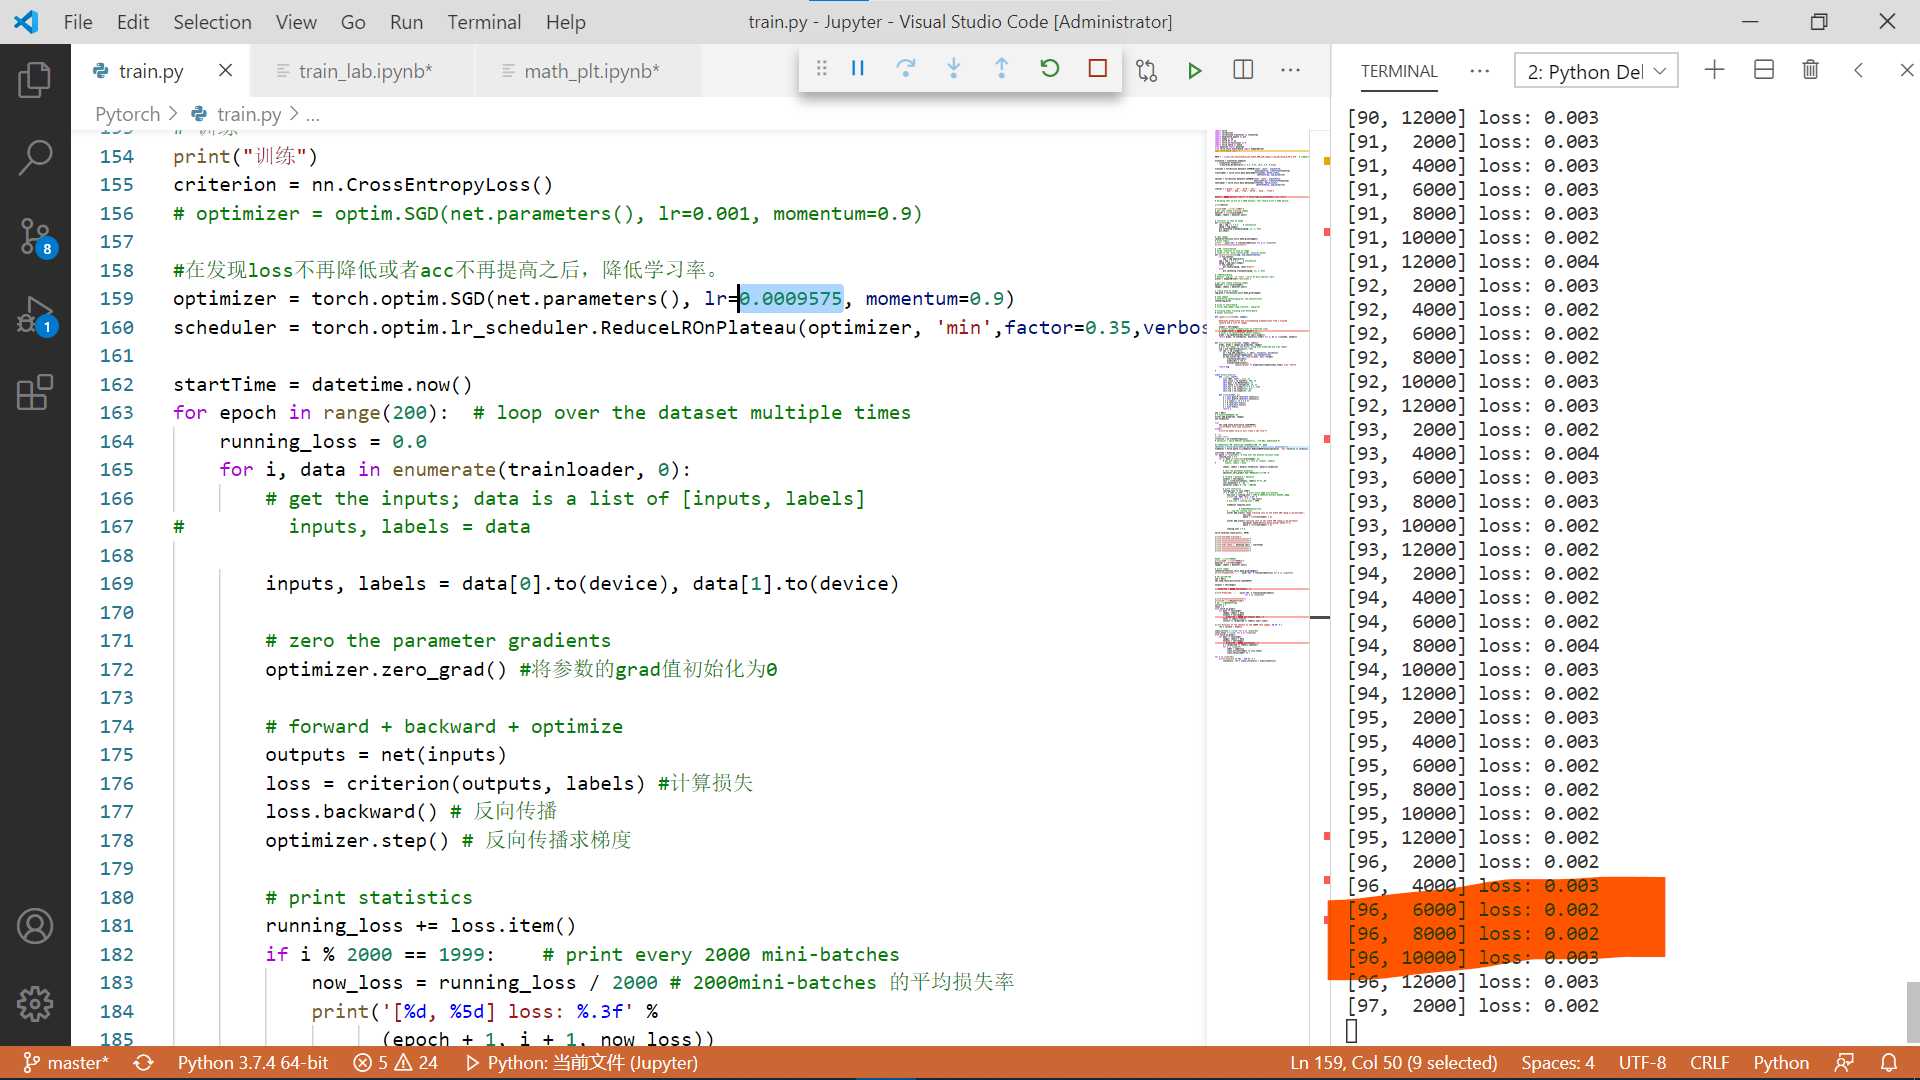This screenshot has height=1080, width=1920.
Task: Click the Run Cell icon
Action: pos(1193,70)
